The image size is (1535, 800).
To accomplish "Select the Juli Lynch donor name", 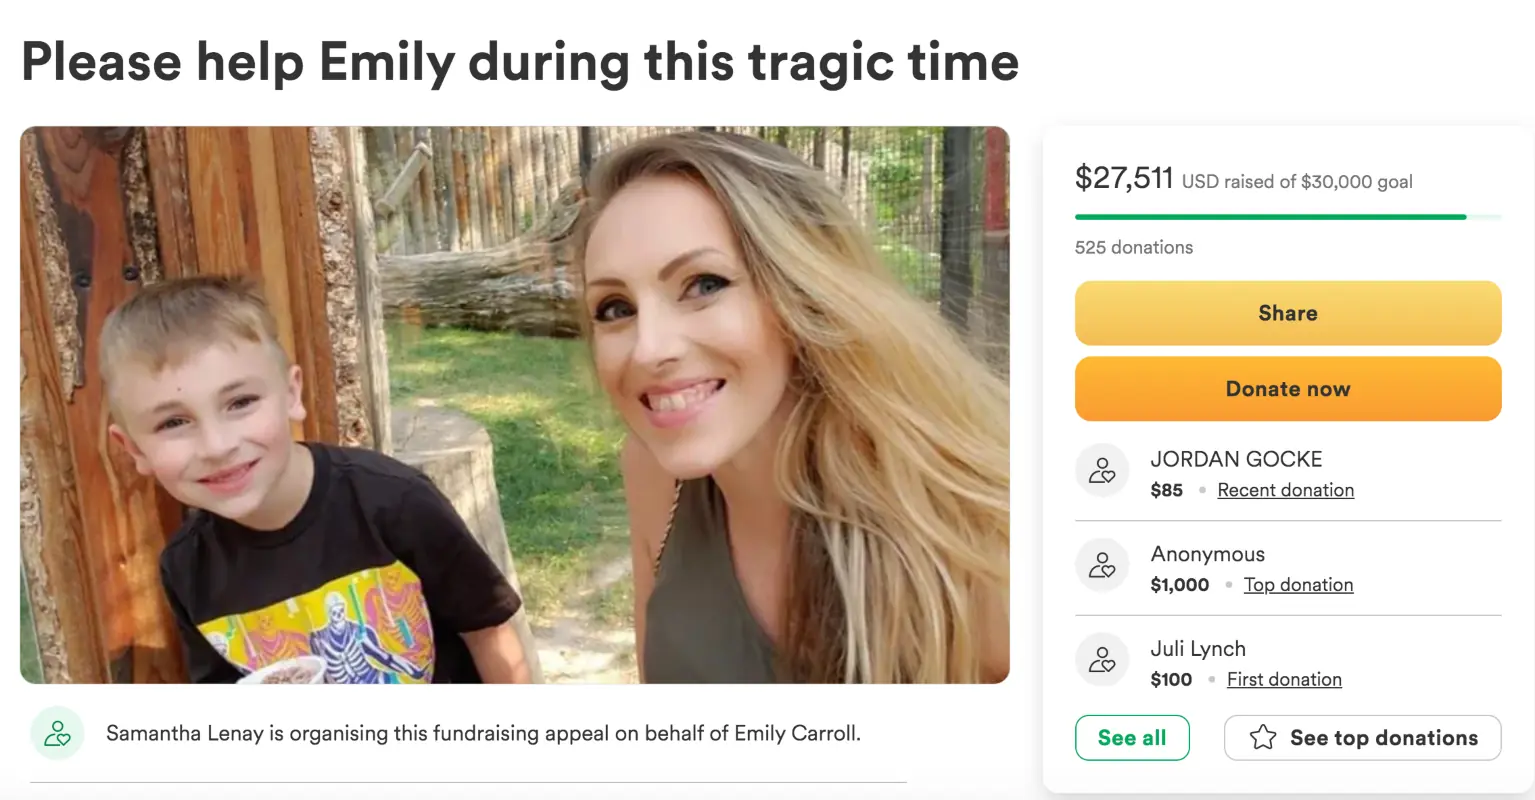I will 1198,649.
